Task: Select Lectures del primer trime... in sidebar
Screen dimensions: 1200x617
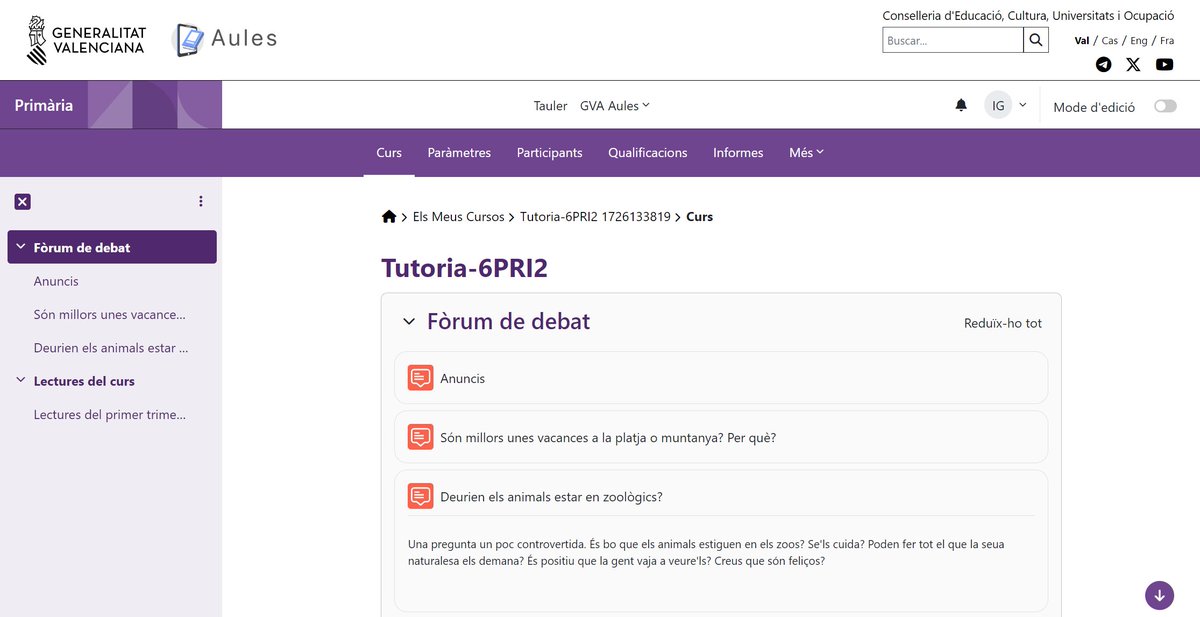Action: pos(110,414)
